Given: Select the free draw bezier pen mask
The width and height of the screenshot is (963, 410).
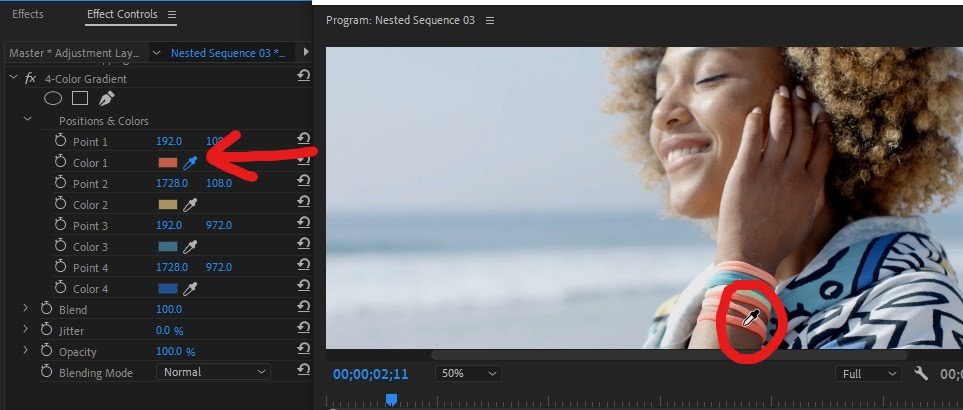Looking at the screenshot, I should [x=106, y=98].
